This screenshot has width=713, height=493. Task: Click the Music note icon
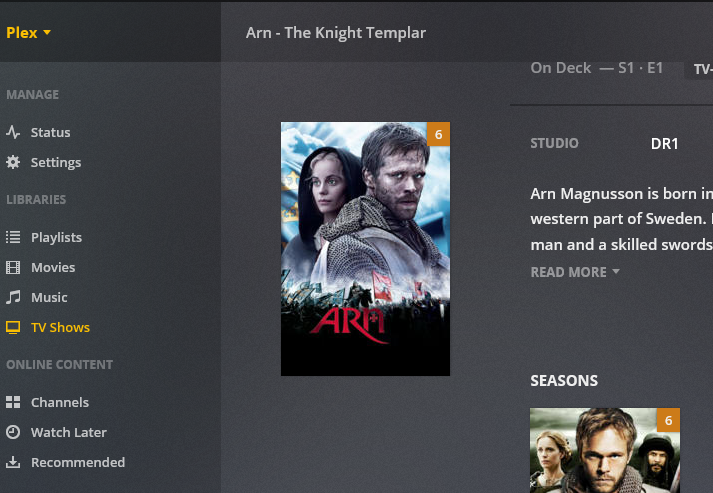(13, 297)
